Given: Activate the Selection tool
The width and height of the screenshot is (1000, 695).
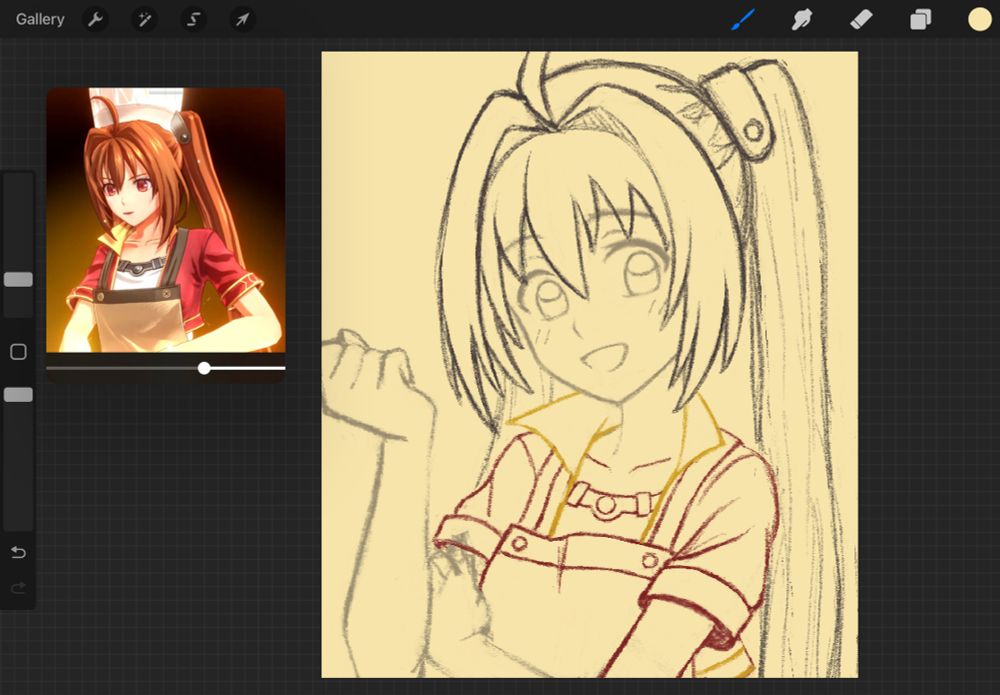Looking at the screenshot, I should pos(193,19).
